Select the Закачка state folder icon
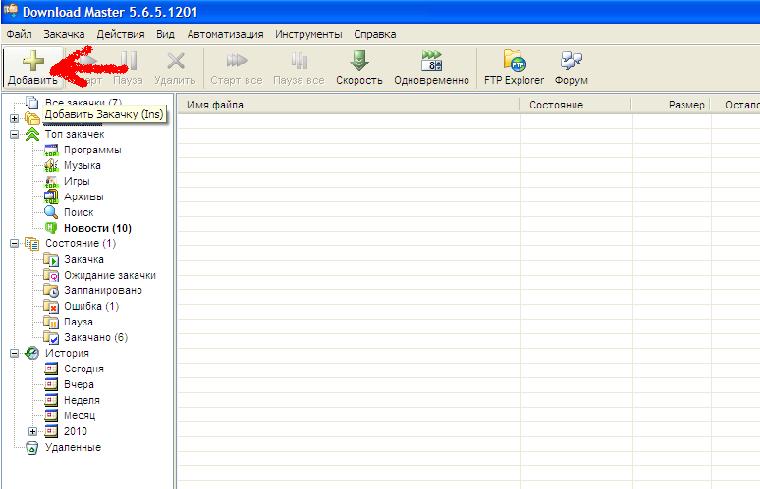The height and width of the screenshot is (489, 760). (51, 260)
